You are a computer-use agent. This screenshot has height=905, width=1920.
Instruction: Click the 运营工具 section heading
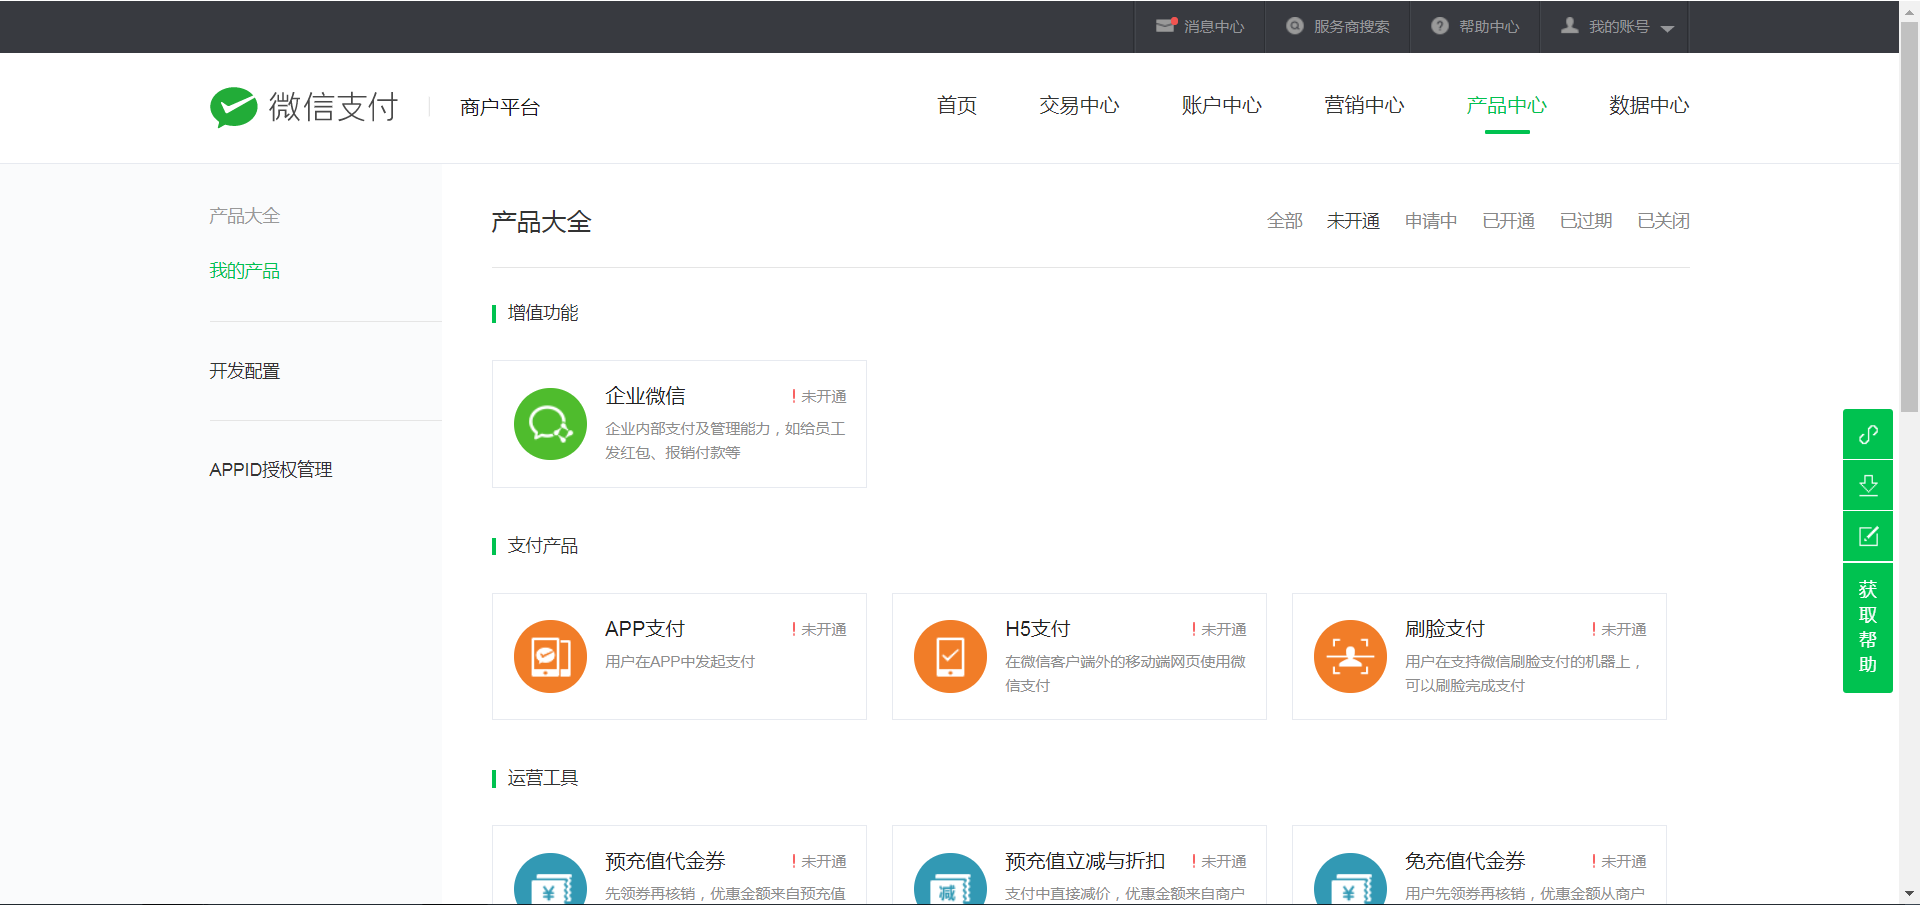coord(543,778)
